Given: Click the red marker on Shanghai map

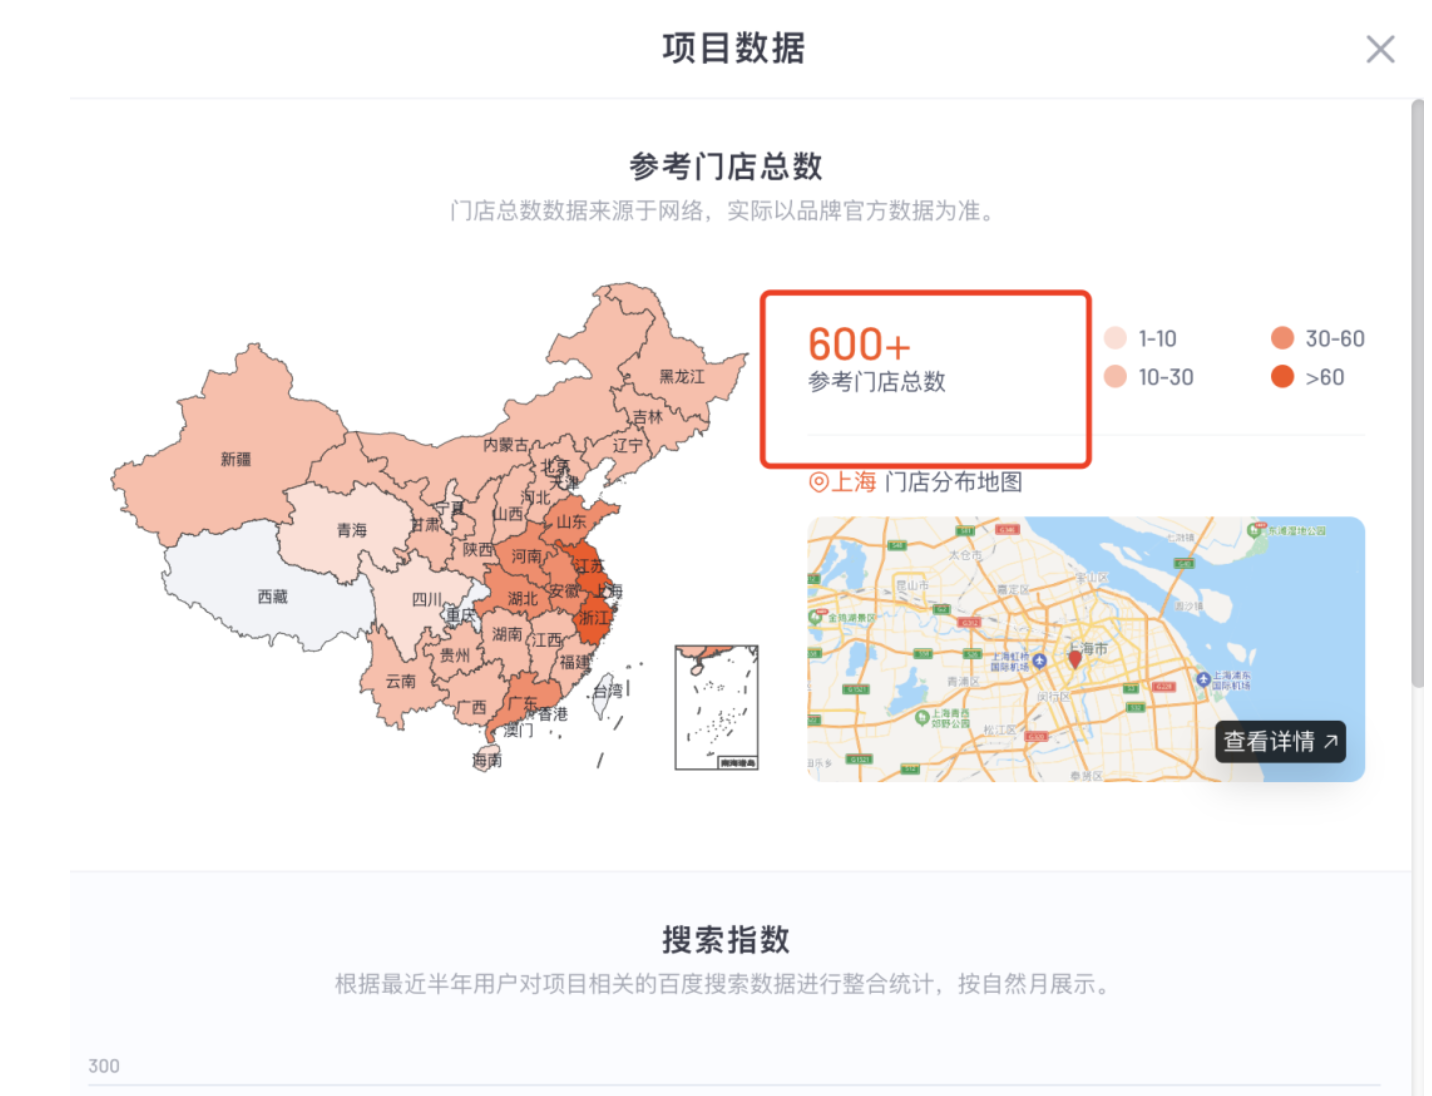Looking at the screenshot, I should (x=1075, y=658).
